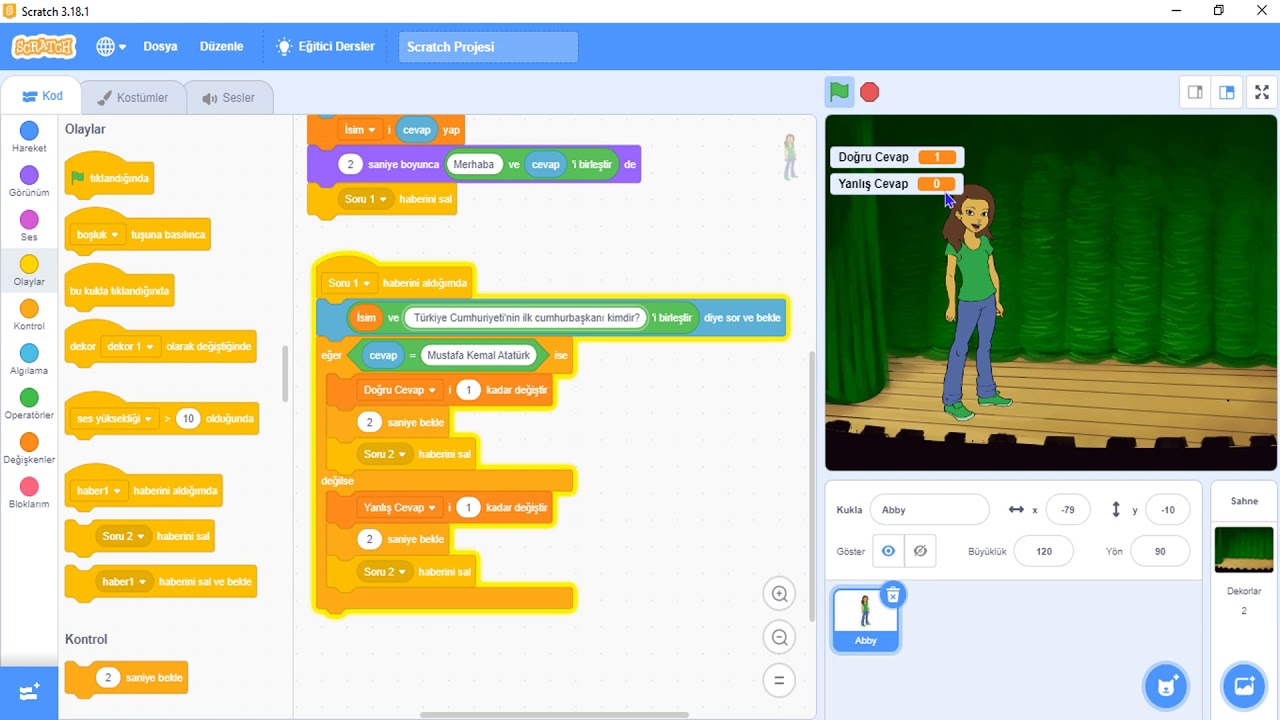Zoom out the code workspace

[779, 637]
